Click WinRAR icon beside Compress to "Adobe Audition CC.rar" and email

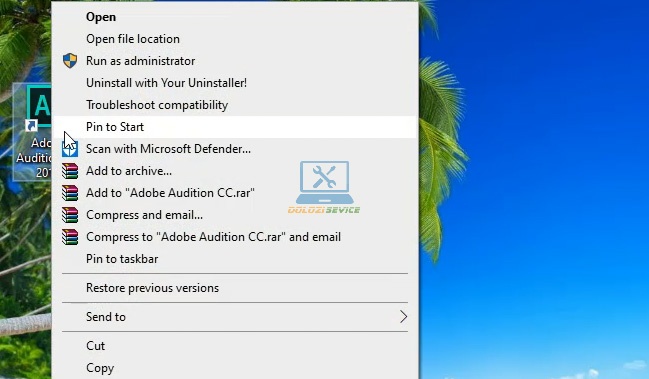[70, 237]
